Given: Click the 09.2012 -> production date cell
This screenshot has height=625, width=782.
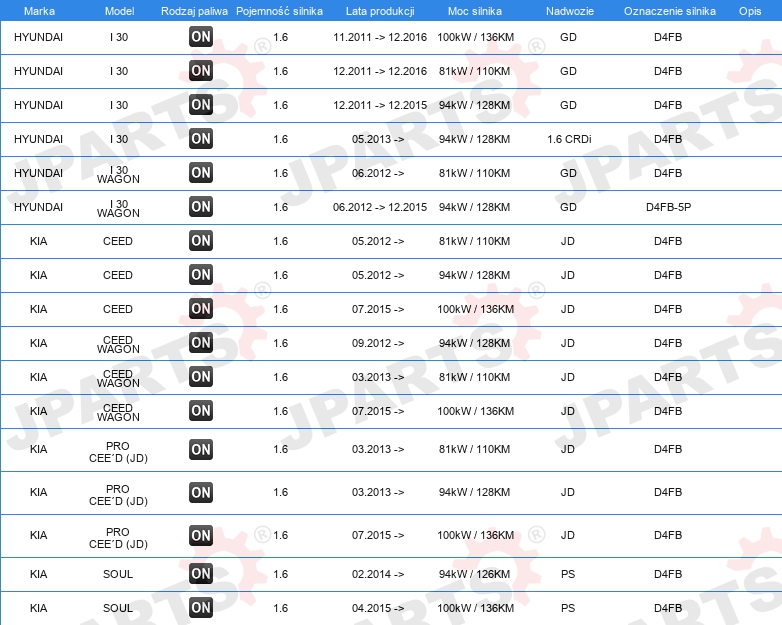Looking at the screenshot, I should click(x=378, y=343).
